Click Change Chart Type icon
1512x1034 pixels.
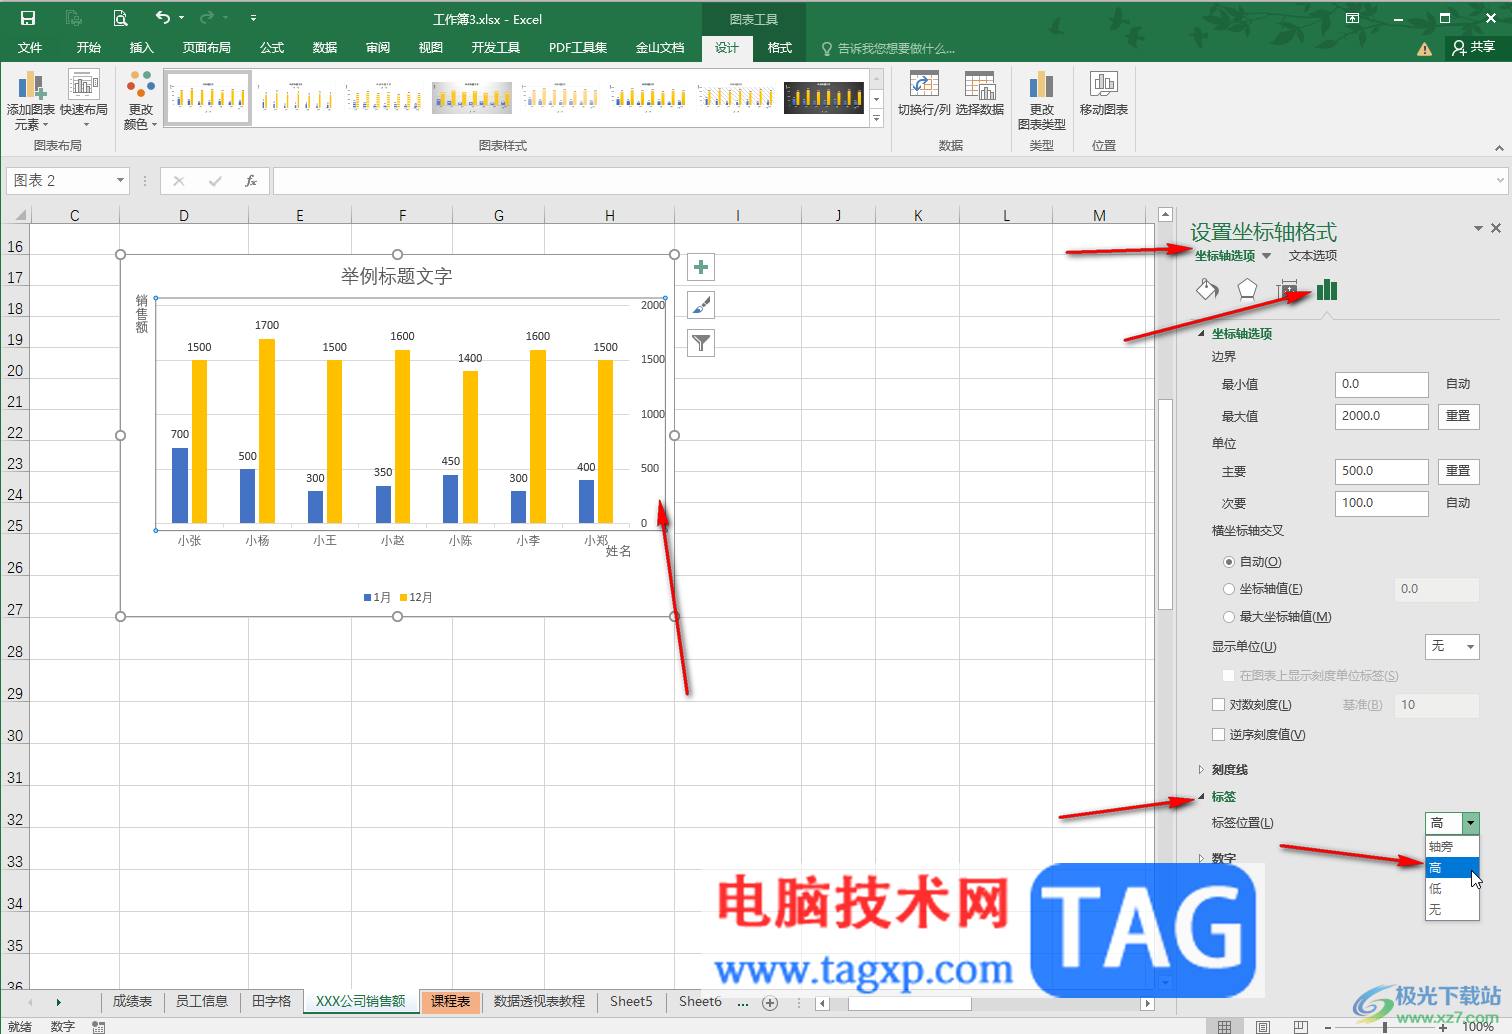tap(1042, 100)
